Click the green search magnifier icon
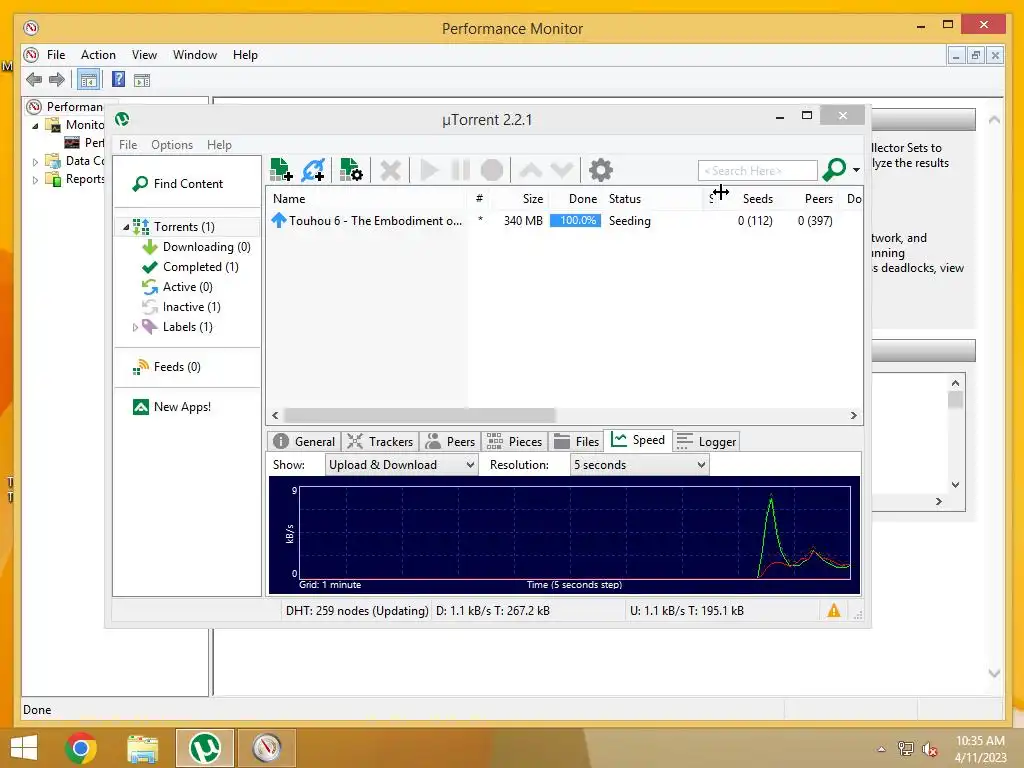 (x=834, y=170)
